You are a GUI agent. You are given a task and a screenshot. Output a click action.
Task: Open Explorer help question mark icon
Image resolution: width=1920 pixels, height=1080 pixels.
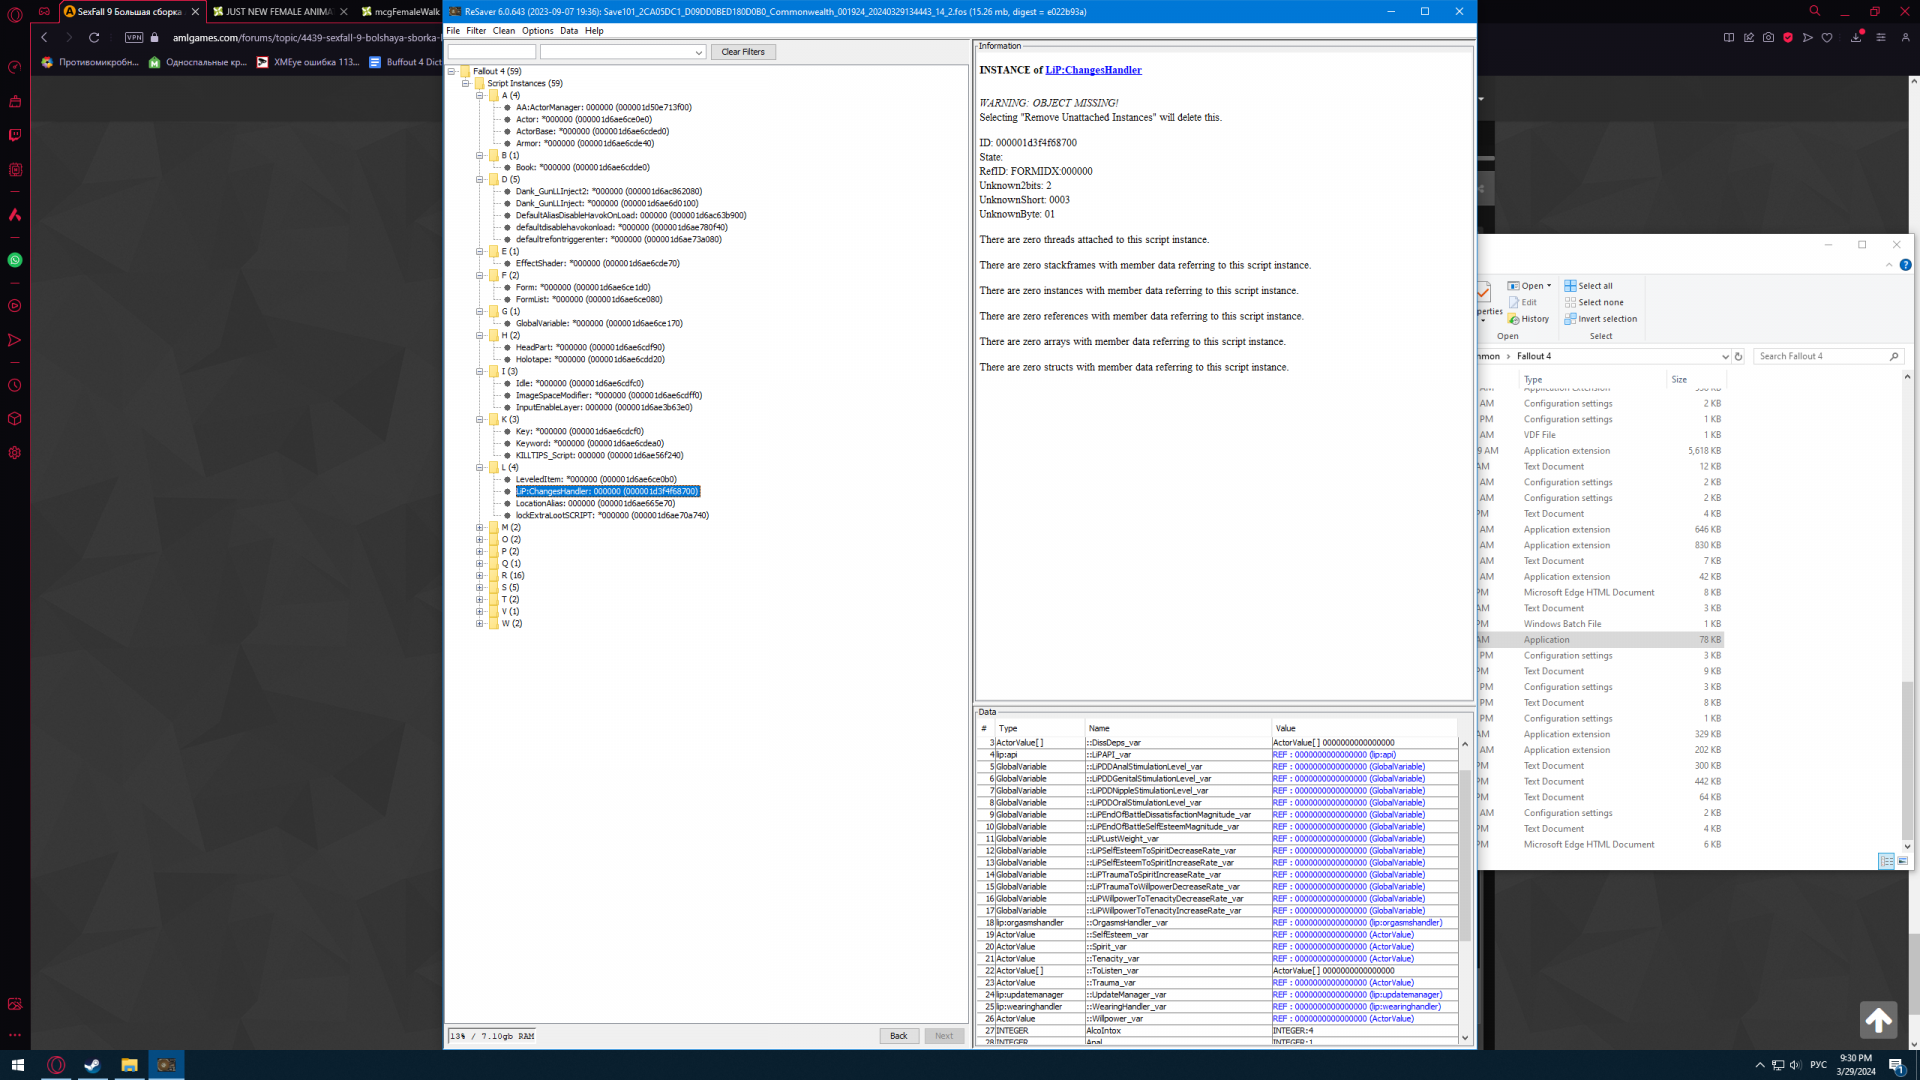[1905, 265]
